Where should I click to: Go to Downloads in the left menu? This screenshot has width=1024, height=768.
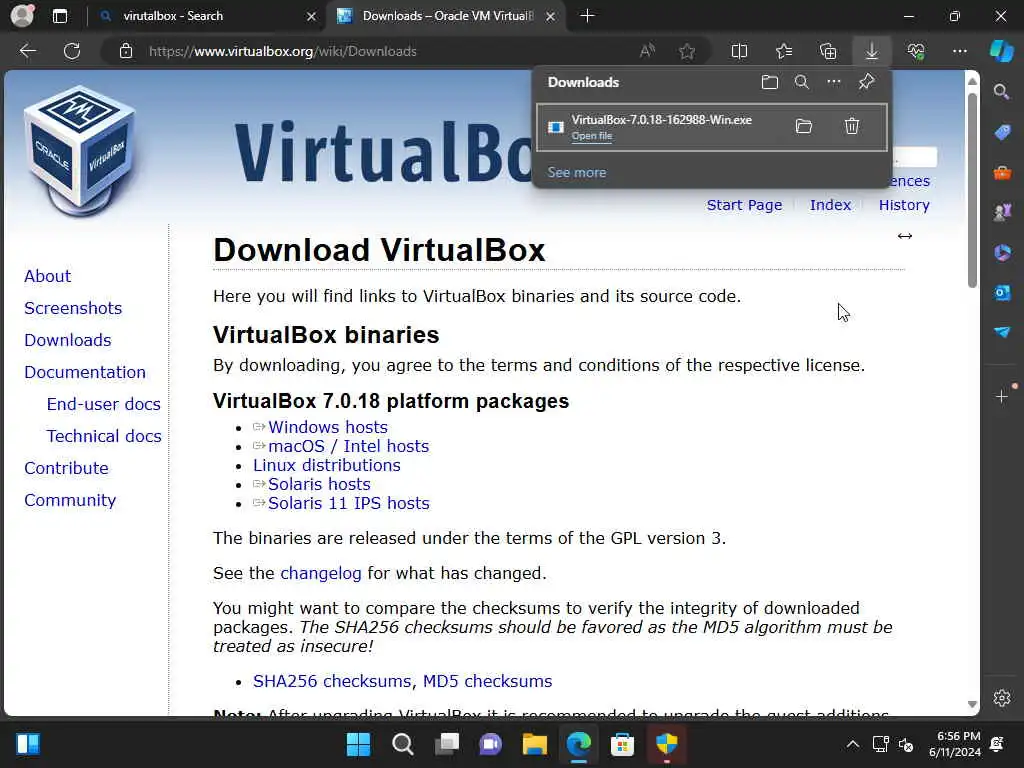point(68,340)
